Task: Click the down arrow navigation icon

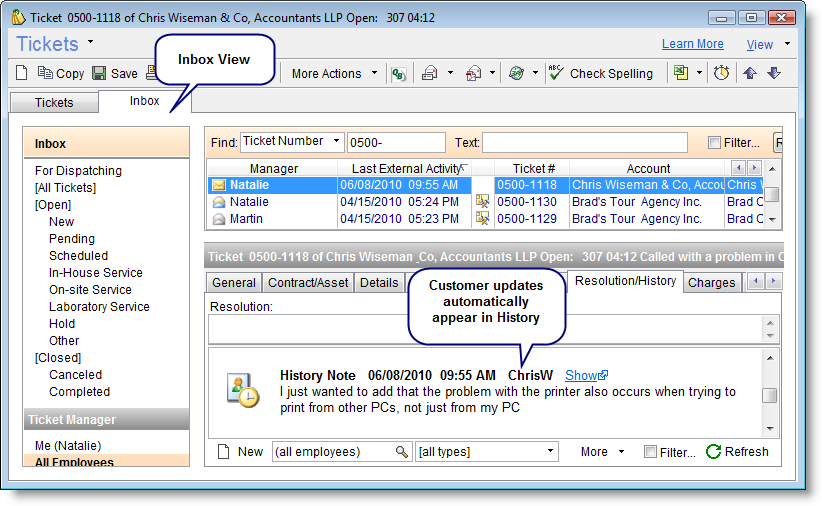Action: point(773,73)
